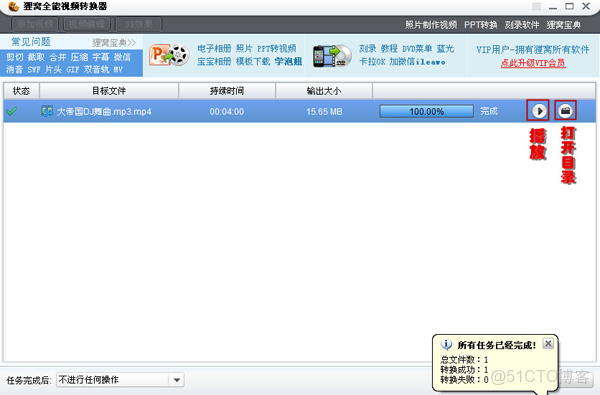Click the 添加视频 toolbar button
The width and height of the screenshot is (600, 395).
pos(35,24)
